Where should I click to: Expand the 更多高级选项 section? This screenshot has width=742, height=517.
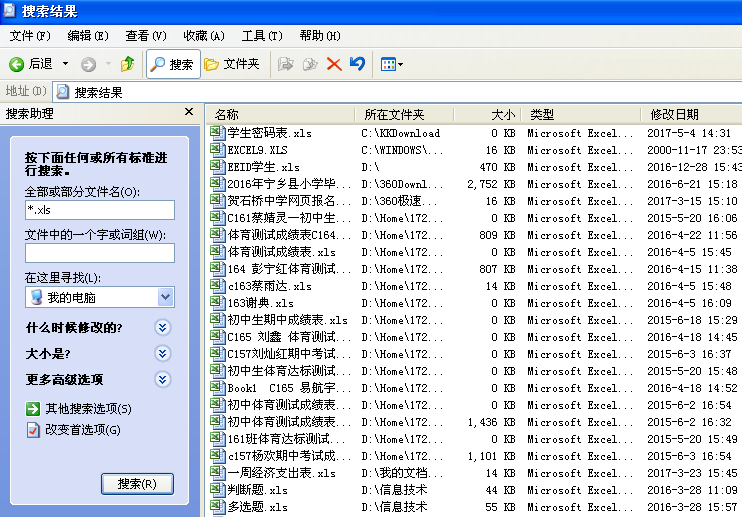pyautogui.click(x=162, y=379)
